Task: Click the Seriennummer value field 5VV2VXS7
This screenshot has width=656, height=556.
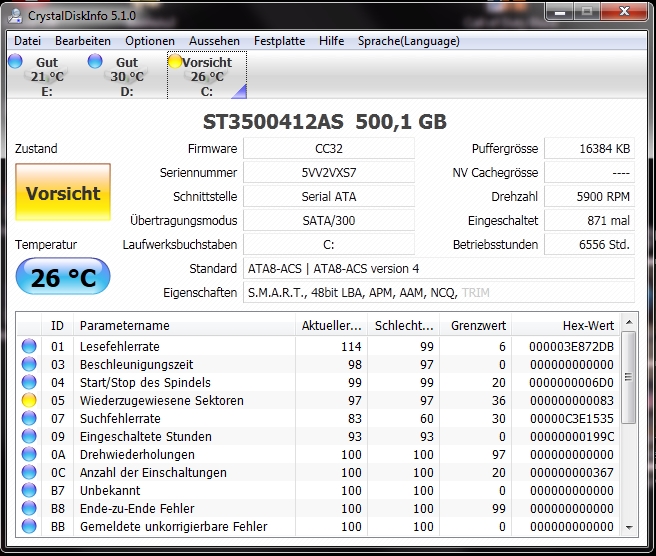Action: point(329,173)
